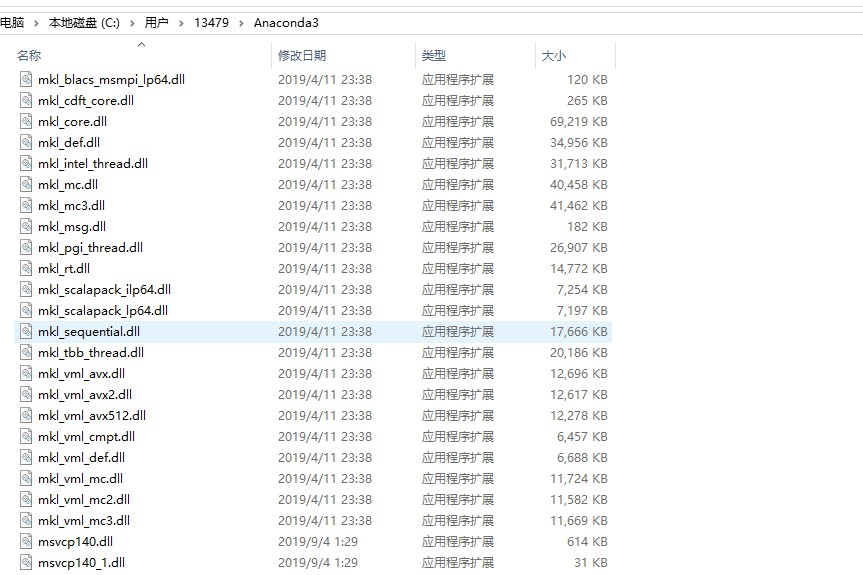
Task: Click the mkl_cdft_core.dll file icon
Action: 26,100
